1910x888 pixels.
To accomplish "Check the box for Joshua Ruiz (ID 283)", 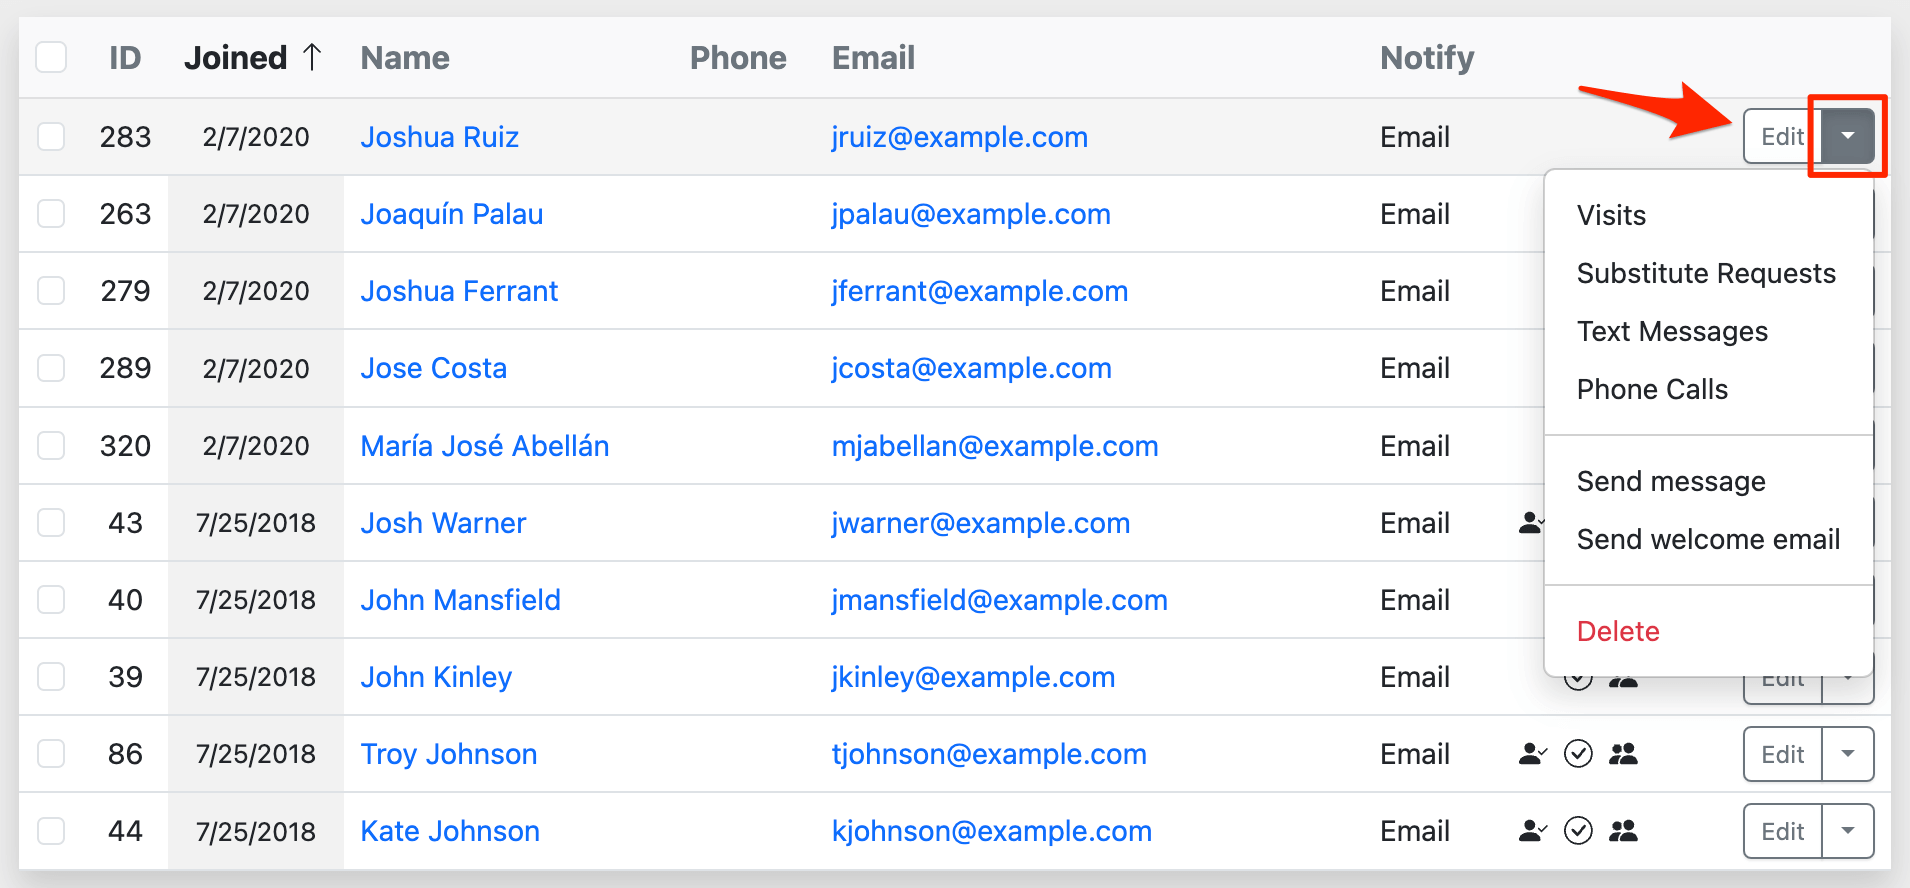I will pos(51,136).
